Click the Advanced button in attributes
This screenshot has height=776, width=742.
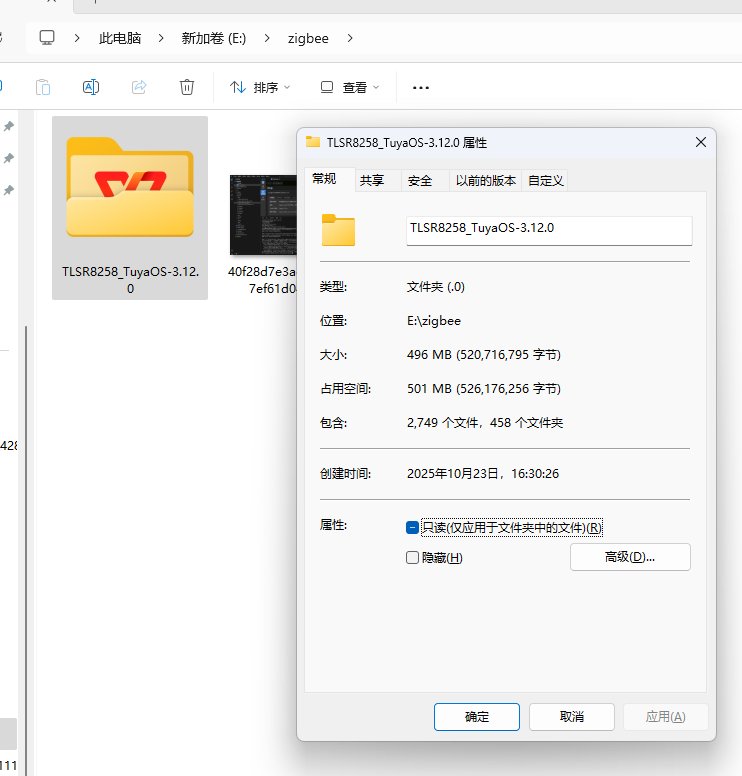click(x=630, y=557)
